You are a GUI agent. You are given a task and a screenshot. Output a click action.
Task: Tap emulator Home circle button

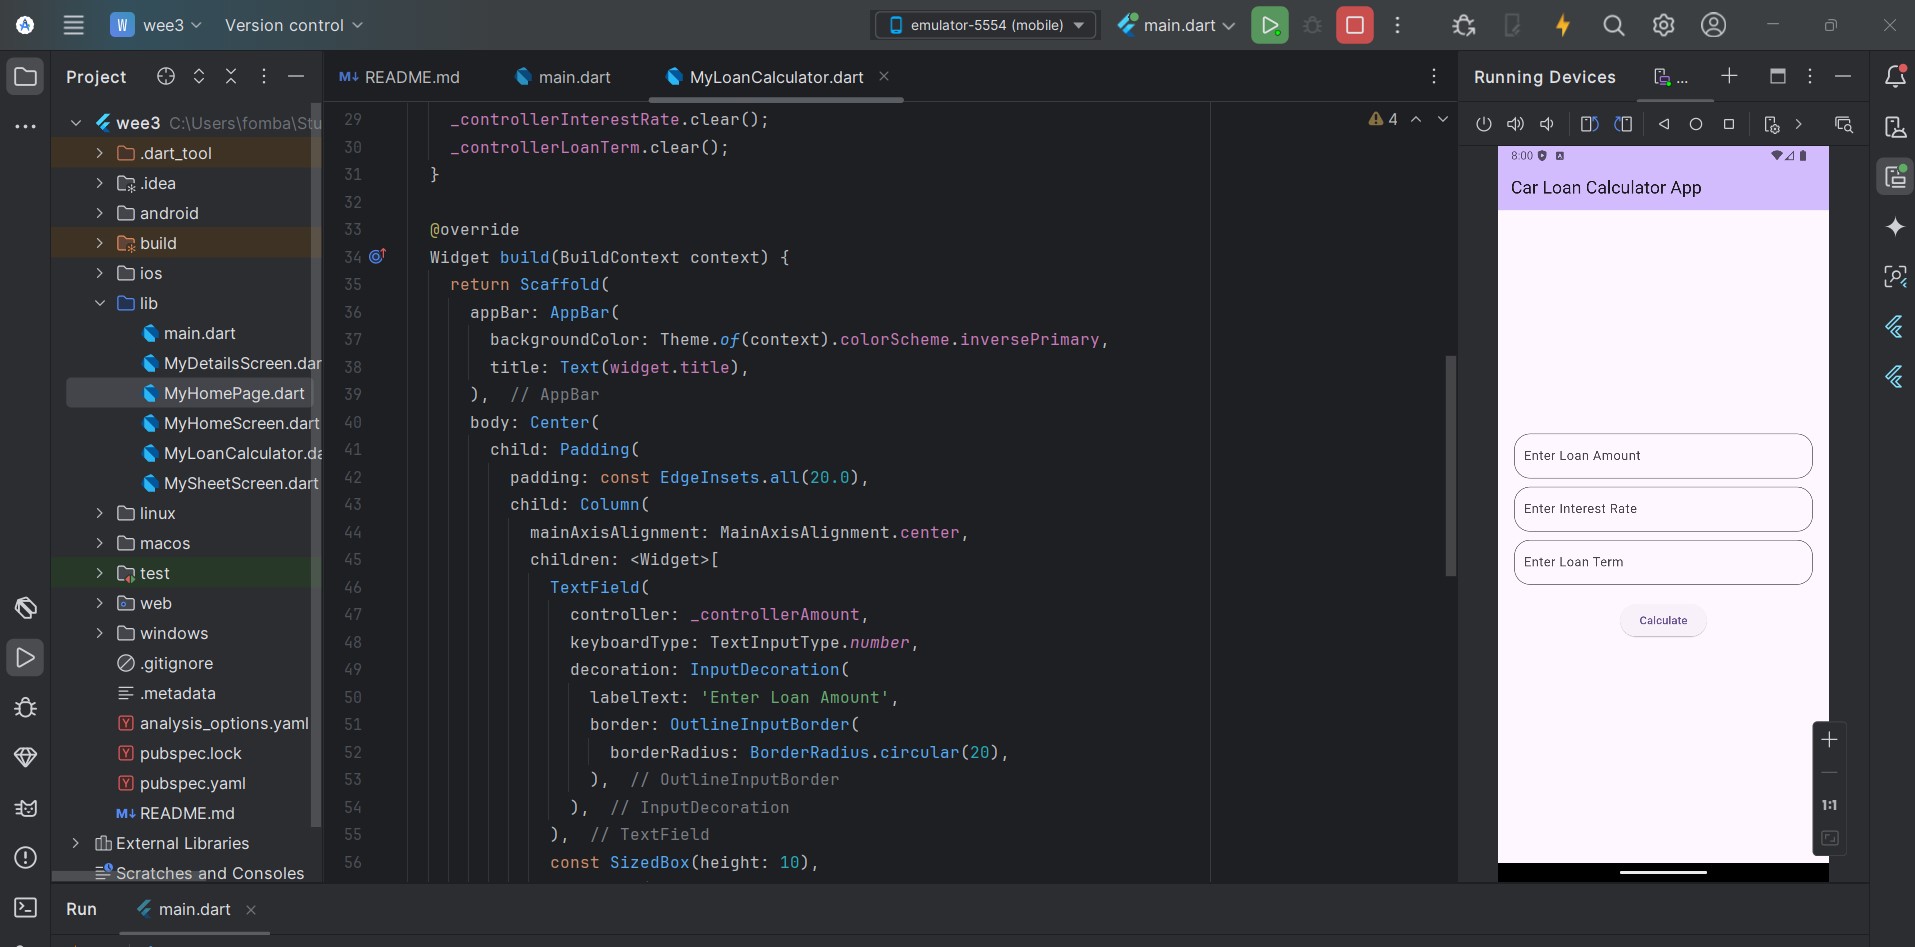(x=1696, y=124)
